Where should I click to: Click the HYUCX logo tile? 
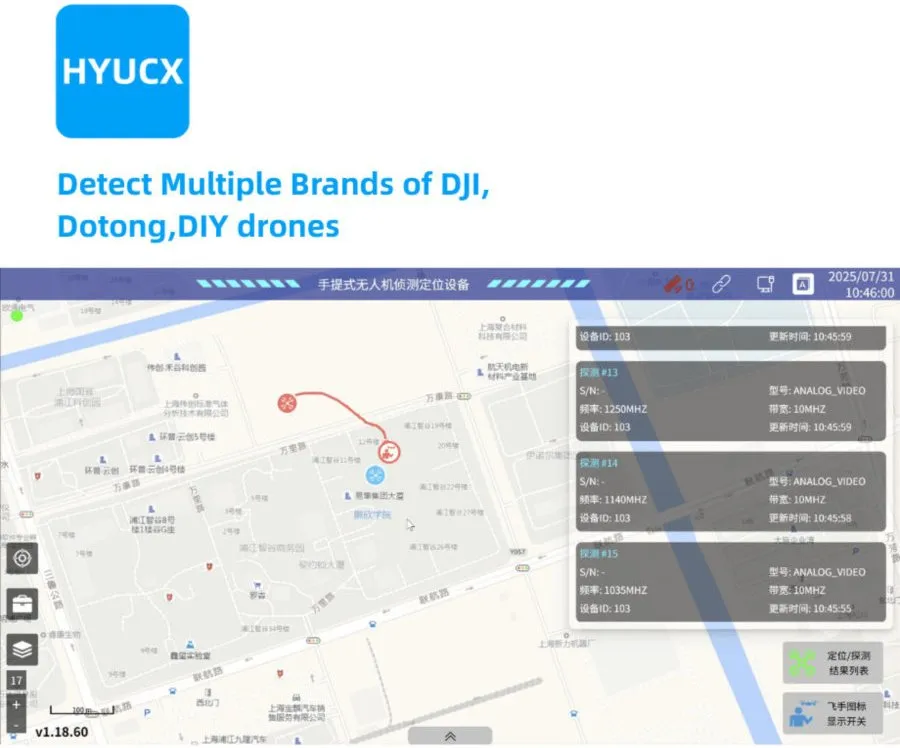click(122, 71)
